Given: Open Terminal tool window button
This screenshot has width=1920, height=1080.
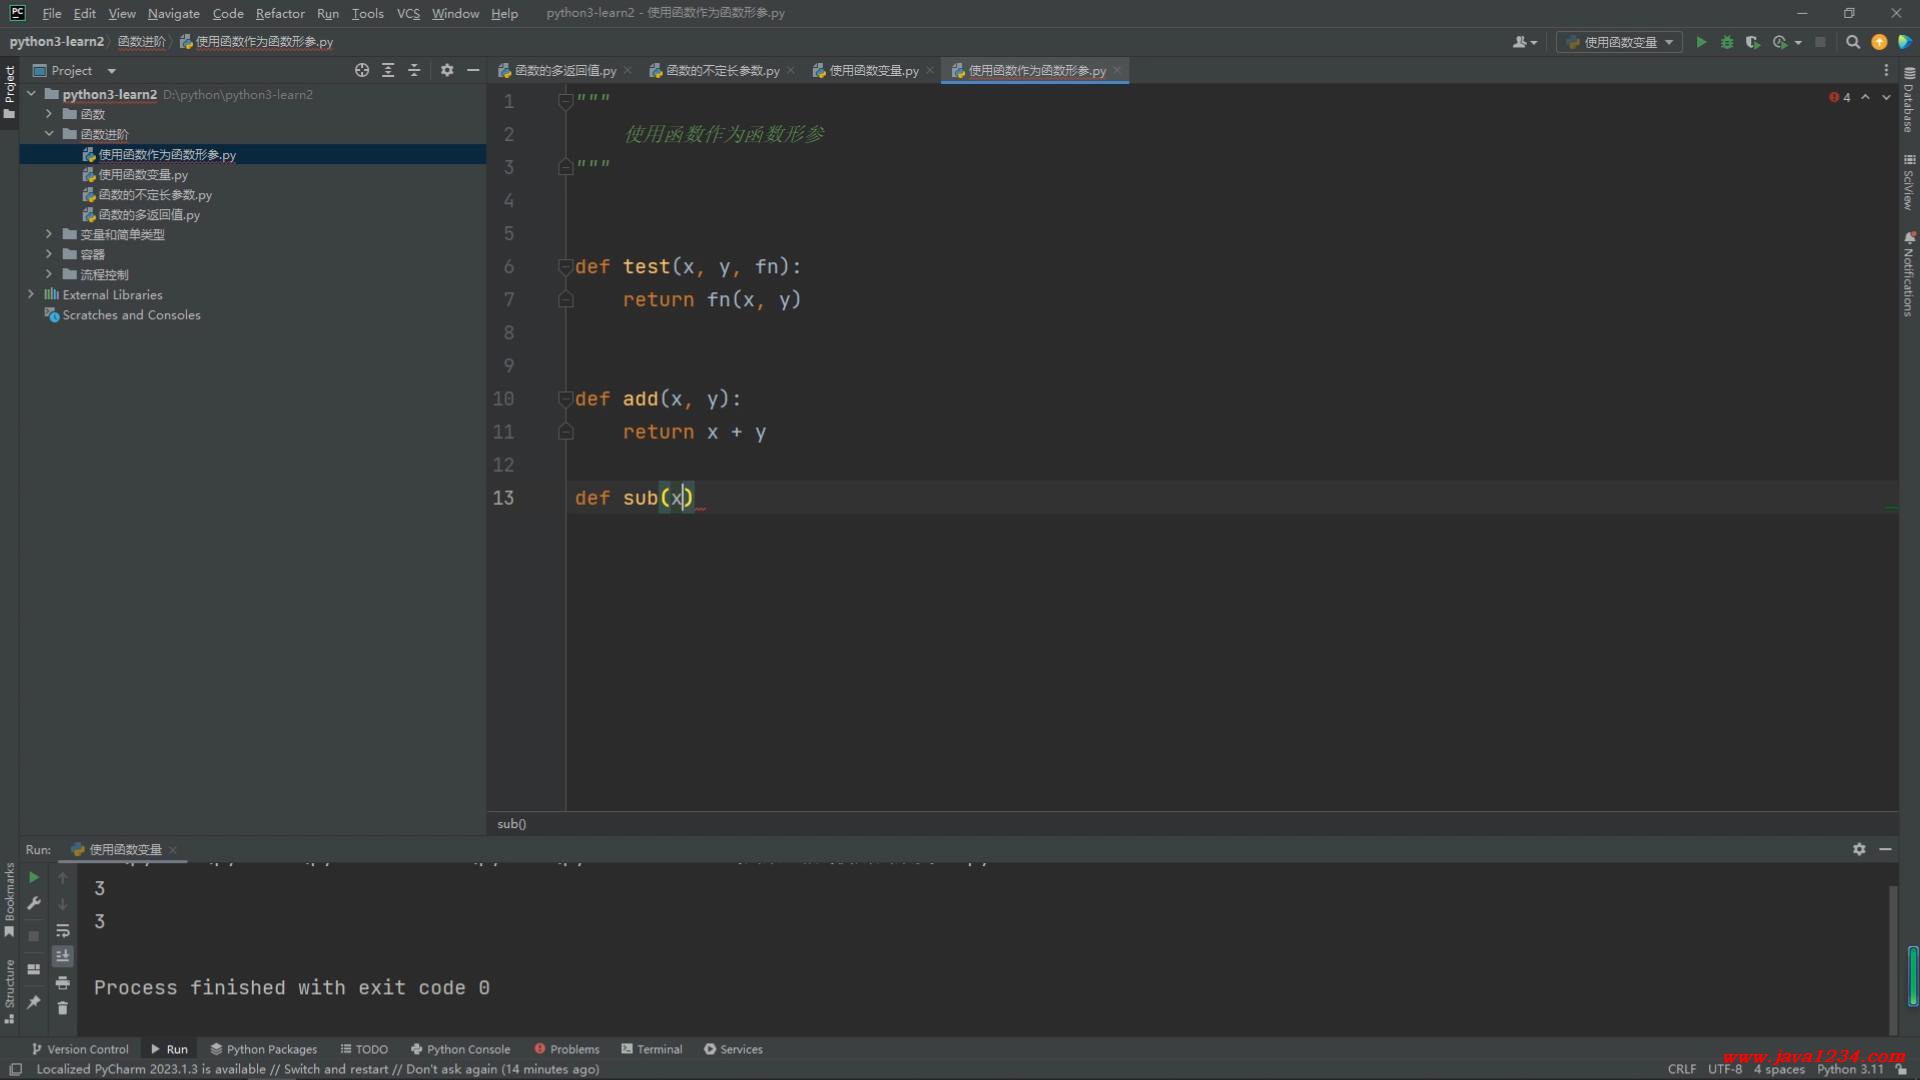Looking at the screenshot, I should point(652,1049).
